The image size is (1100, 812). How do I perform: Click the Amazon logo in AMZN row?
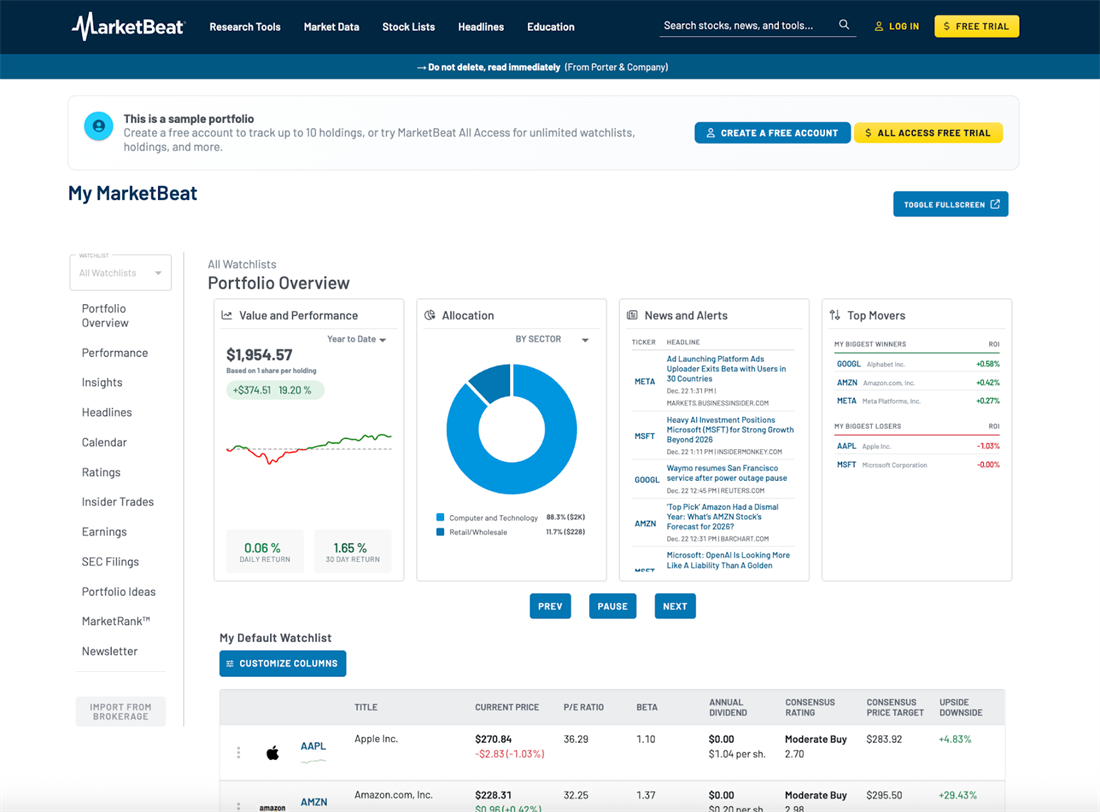[272, 807]
